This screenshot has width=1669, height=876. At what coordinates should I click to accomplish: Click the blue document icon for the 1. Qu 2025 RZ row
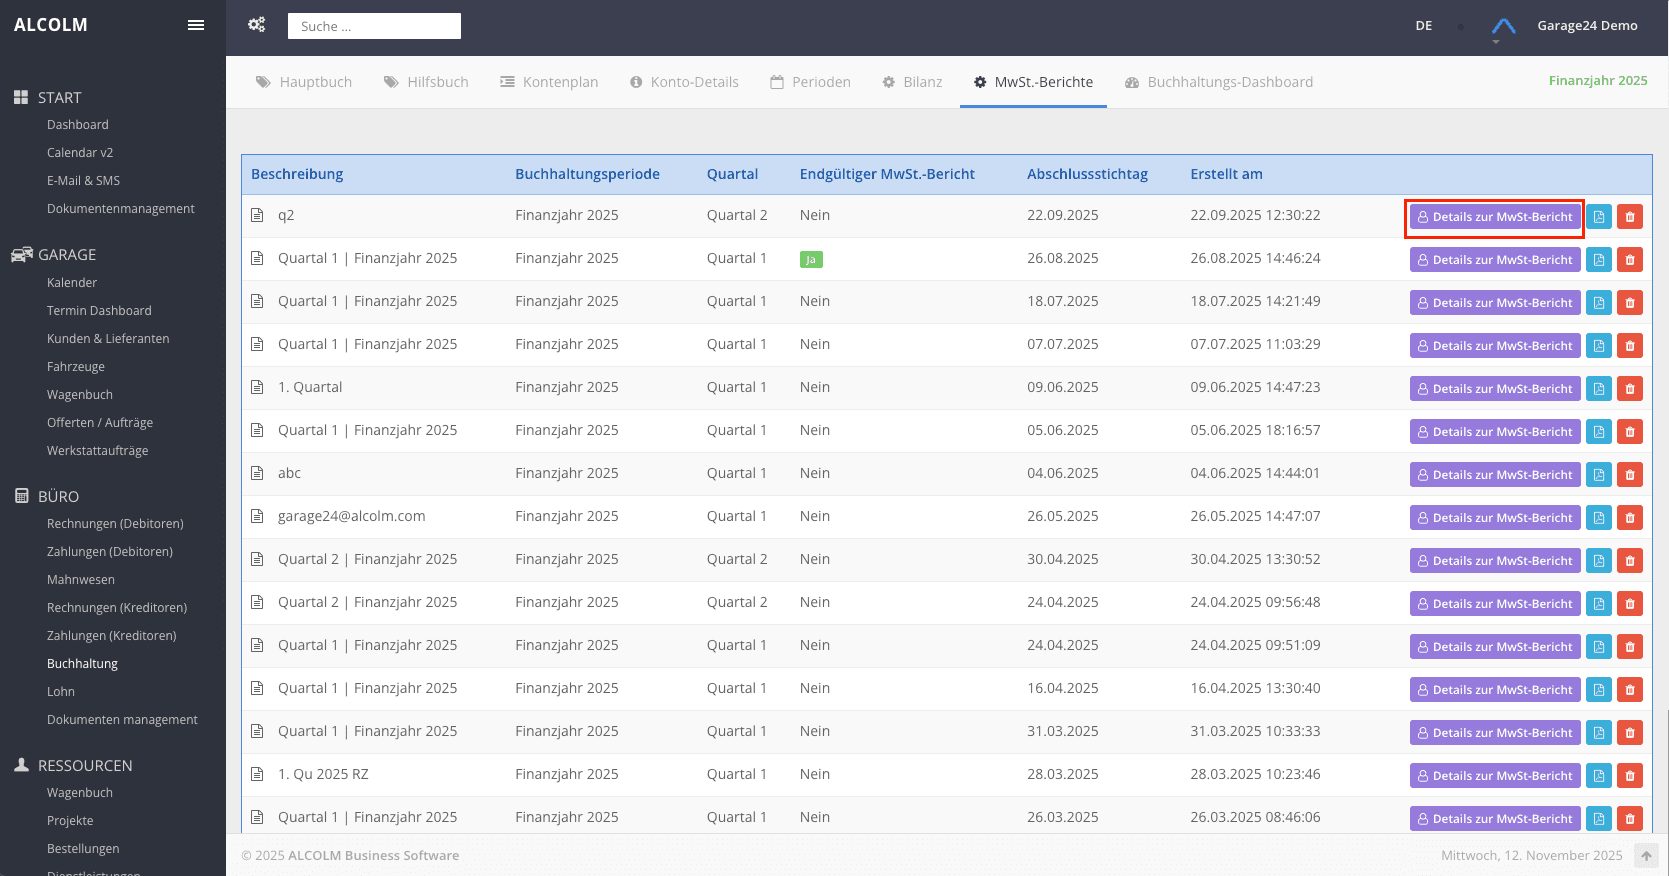pos(1599,776)
